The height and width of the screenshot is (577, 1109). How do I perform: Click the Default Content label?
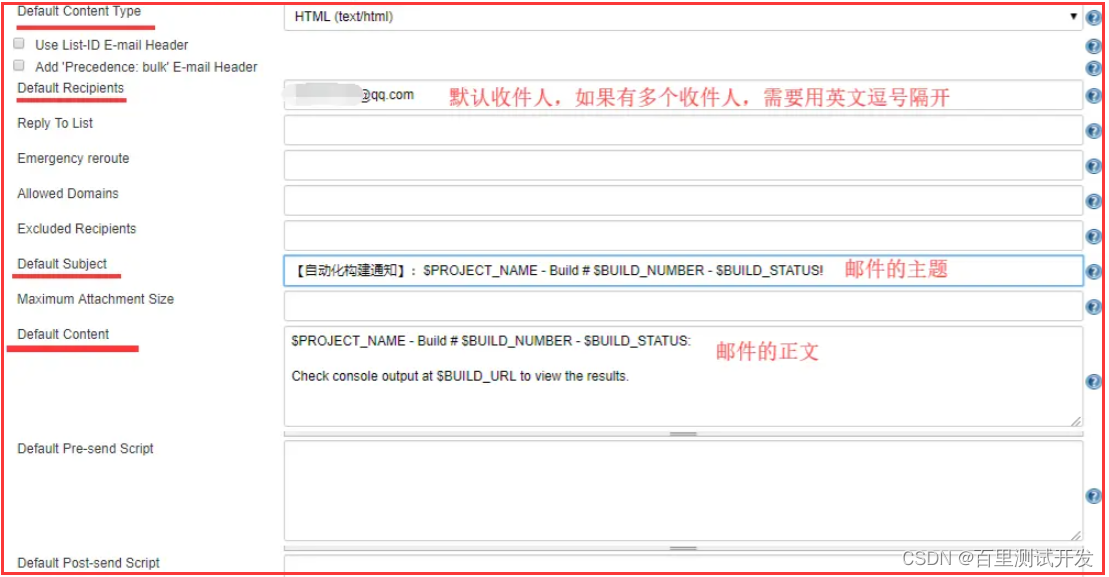click(x=63, y=334)
